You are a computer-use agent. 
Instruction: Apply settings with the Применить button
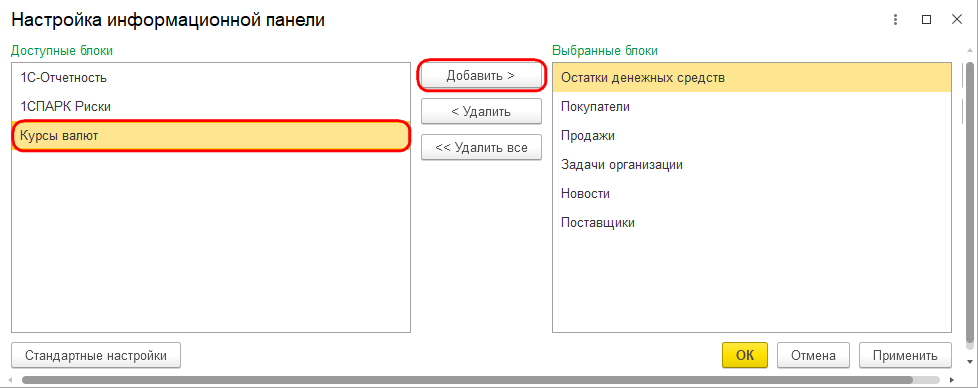905,356
